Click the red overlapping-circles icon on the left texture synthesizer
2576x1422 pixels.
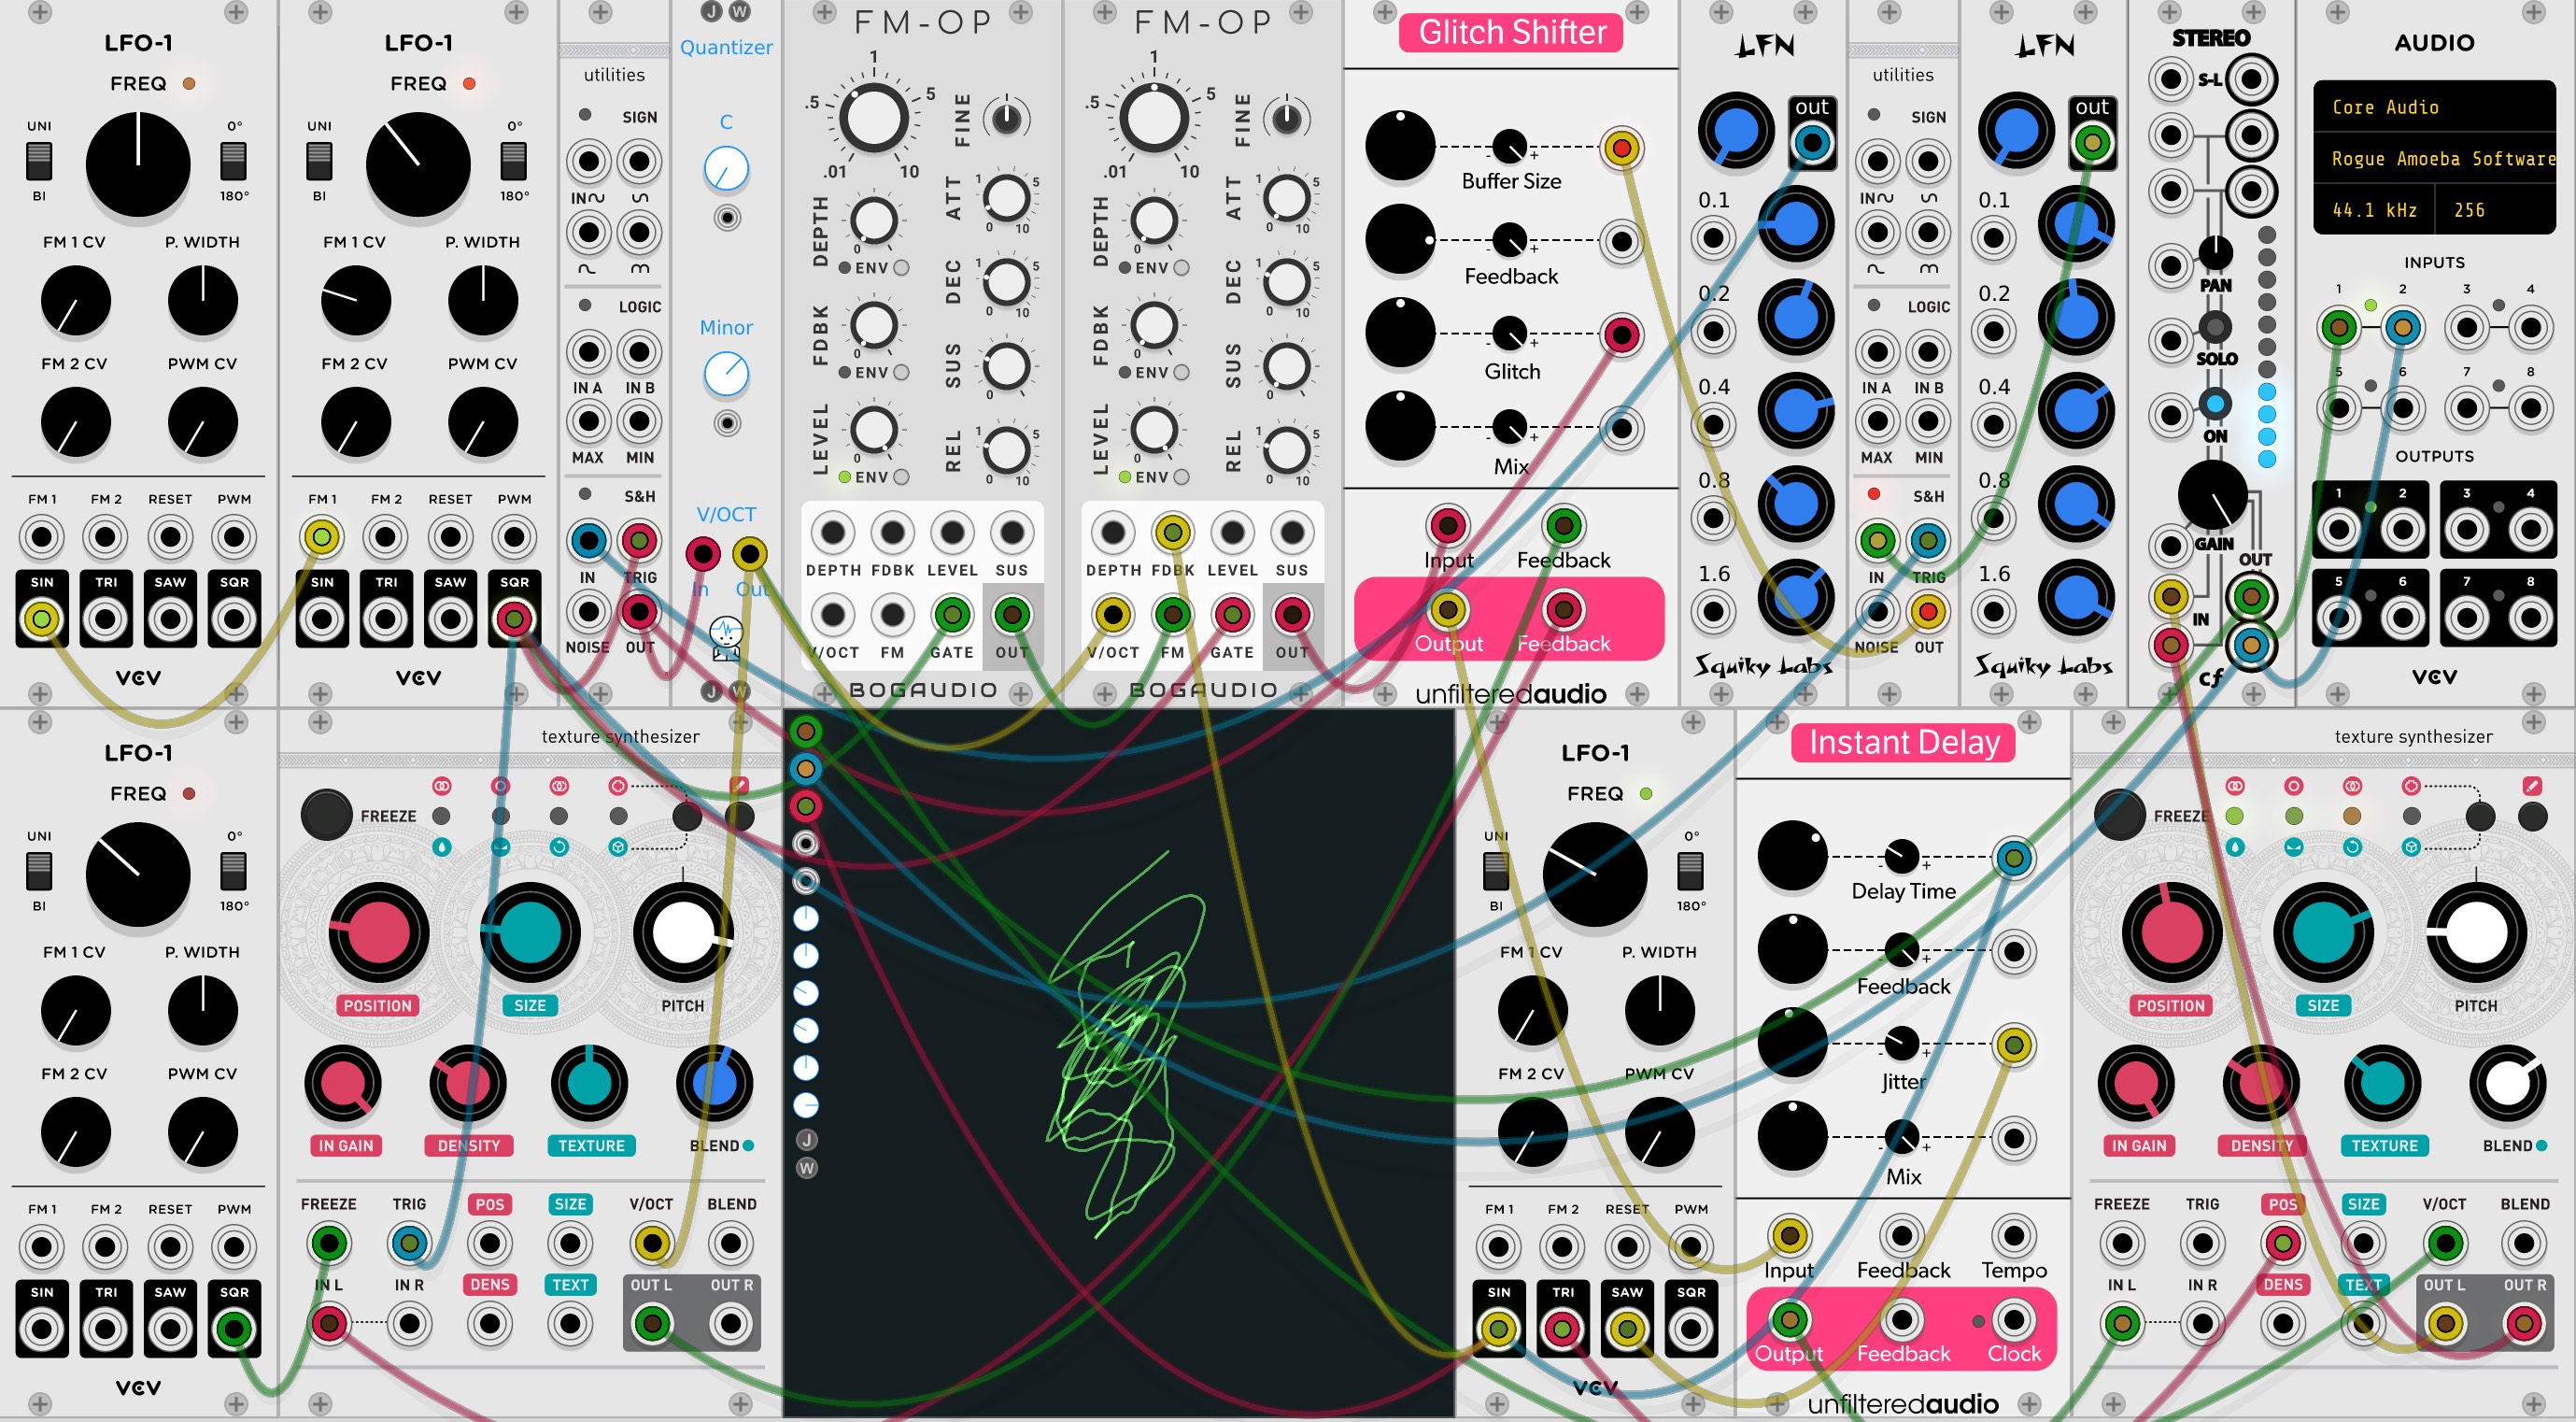(441, 786)
